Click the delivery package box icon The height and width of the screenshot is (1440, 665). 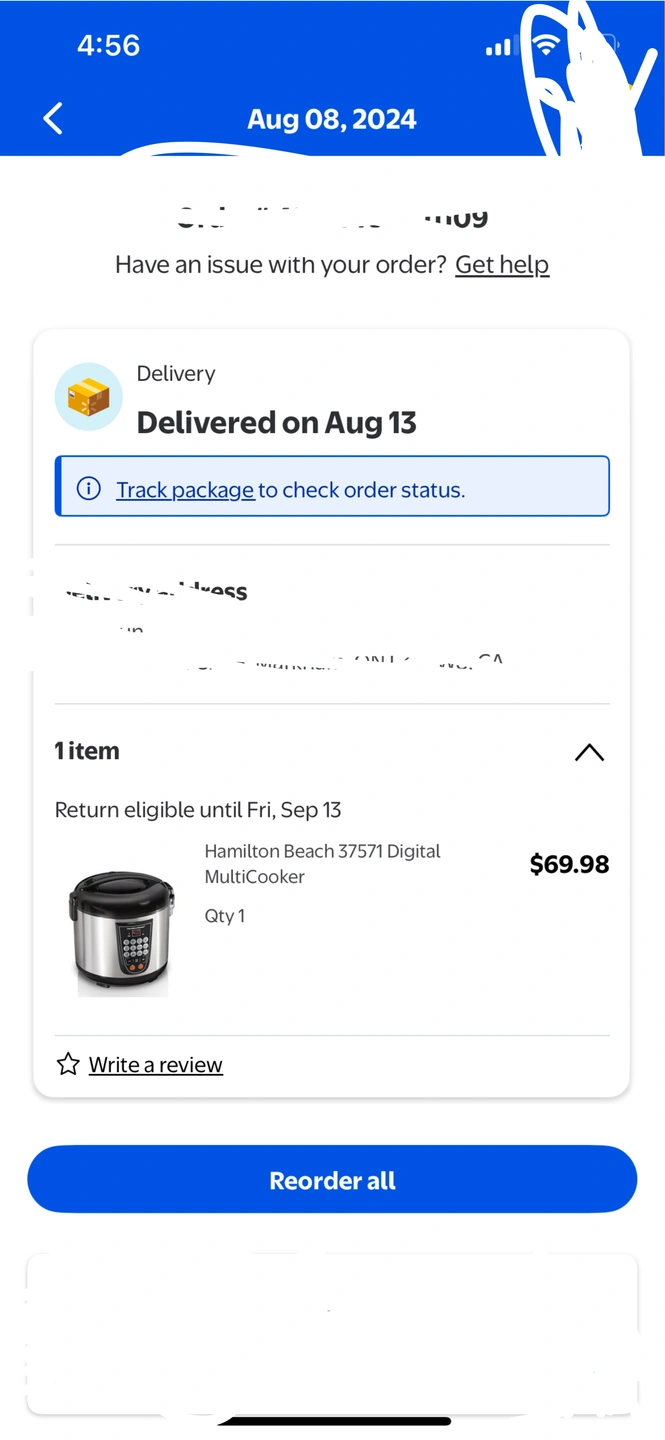(x=88, y=397)
